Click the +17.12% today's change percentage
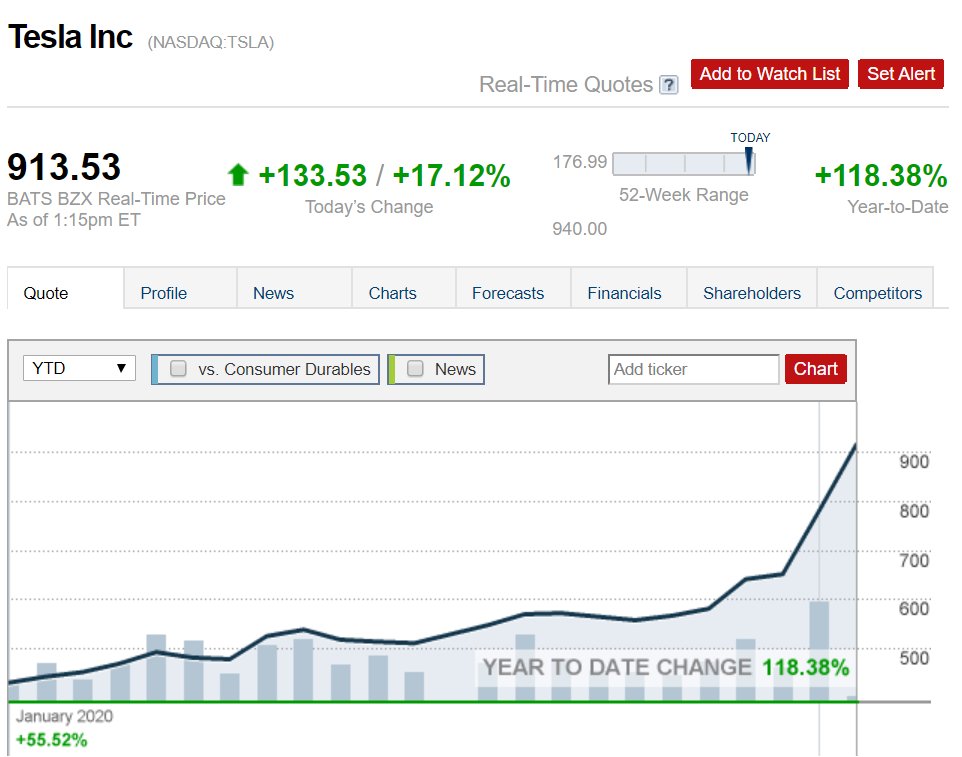This screenshot has width=962, height=757. coord(451,175)
